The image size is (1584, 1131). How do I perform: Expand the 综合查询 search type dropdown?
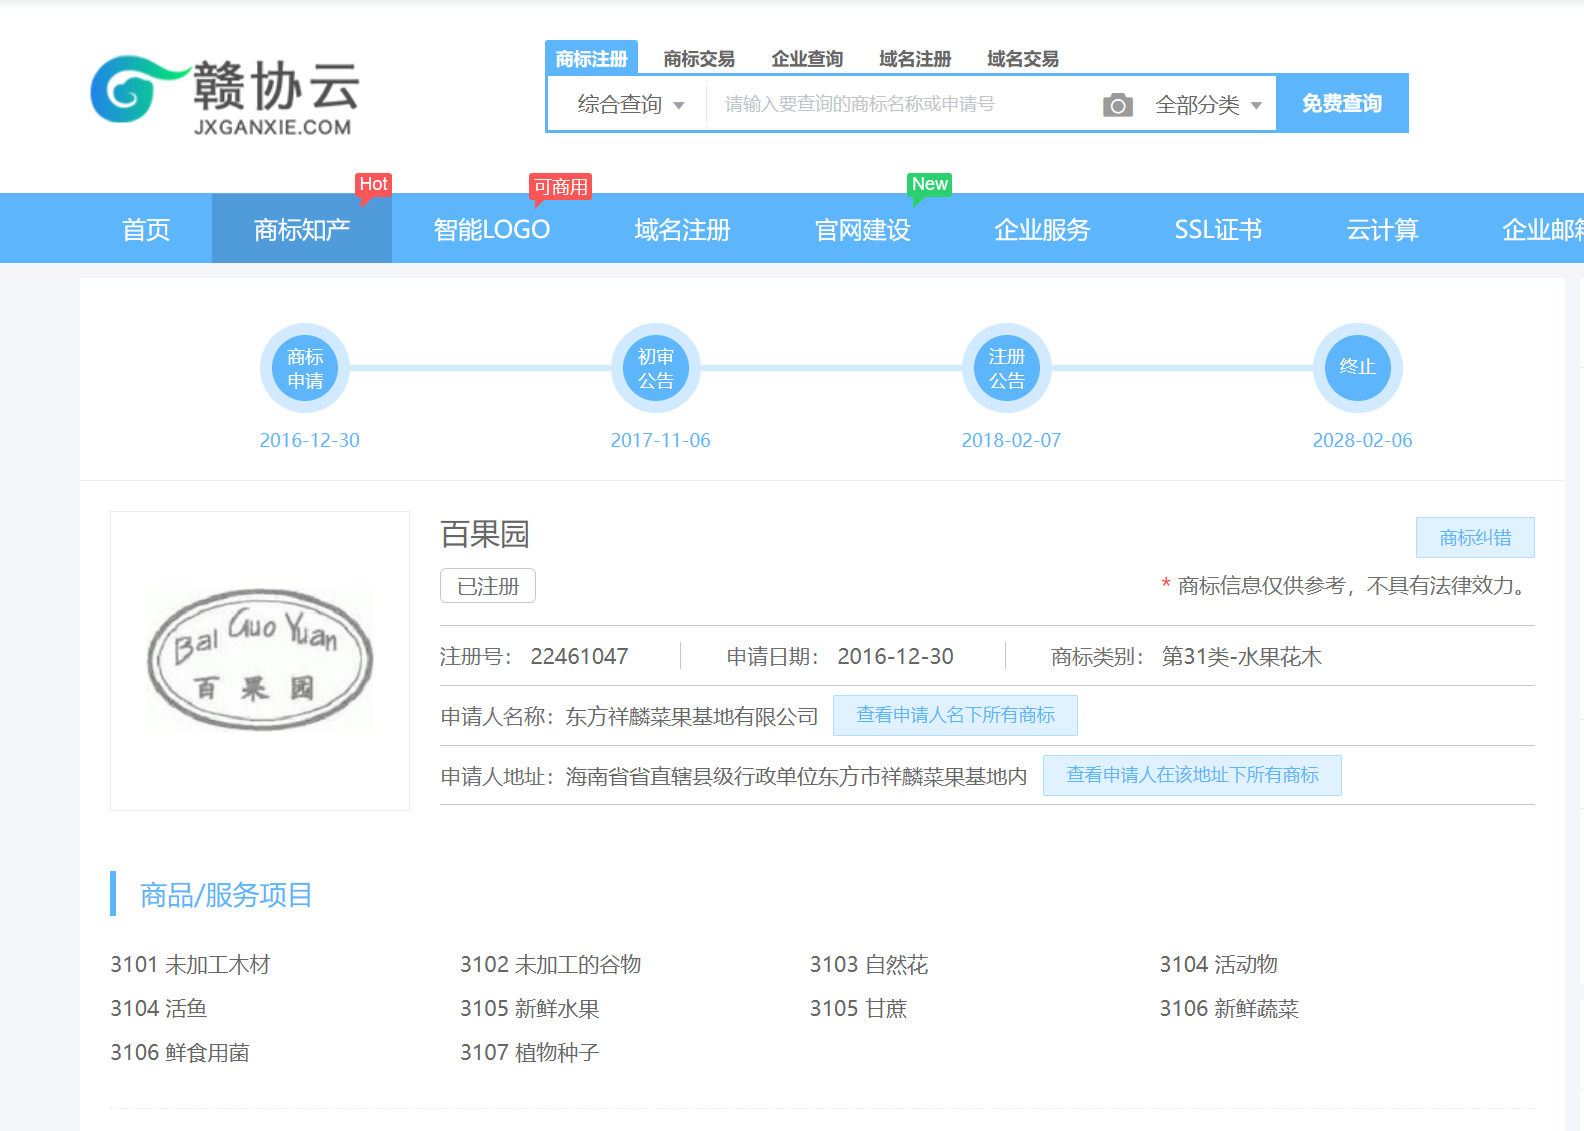[x=630, y=105]
